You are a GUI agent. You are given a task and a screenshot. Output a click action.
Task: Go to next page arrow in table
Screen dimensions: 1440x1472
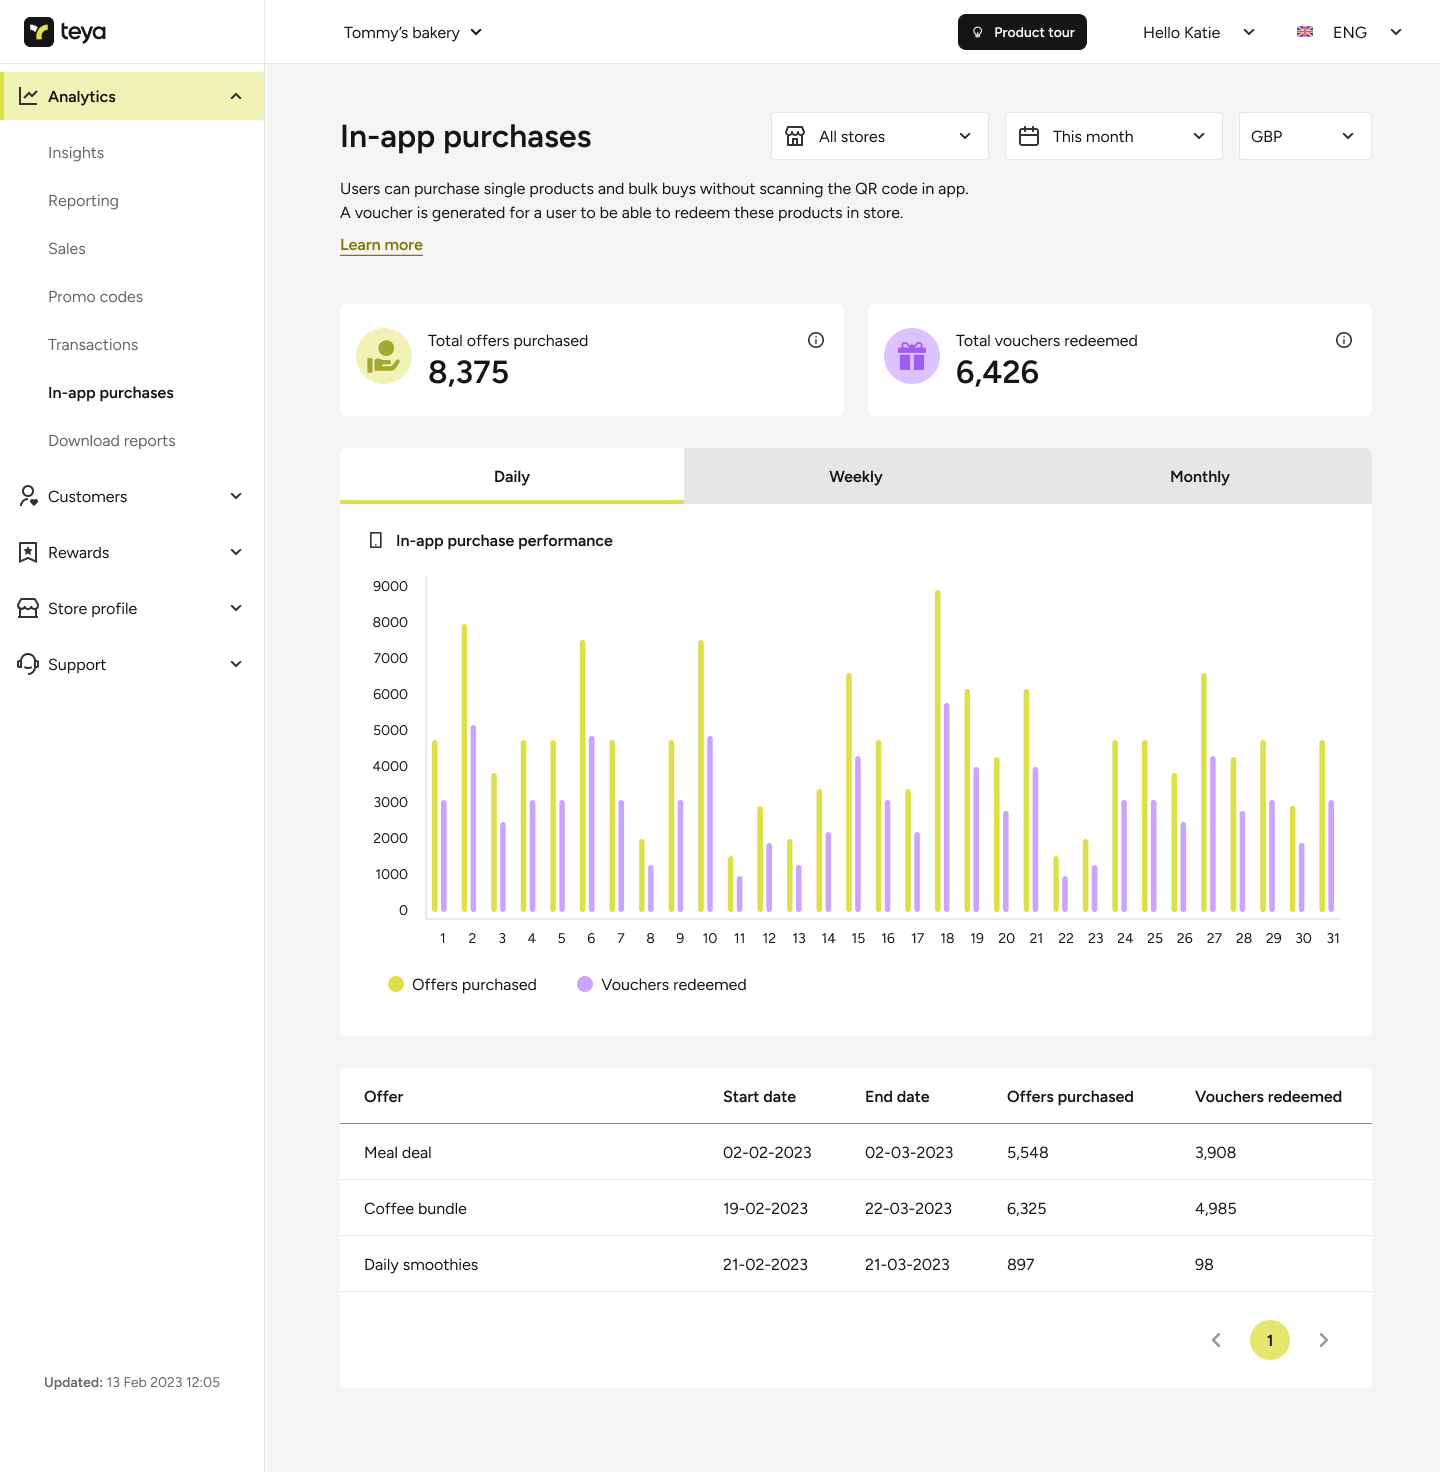tap(1324, 1340)
